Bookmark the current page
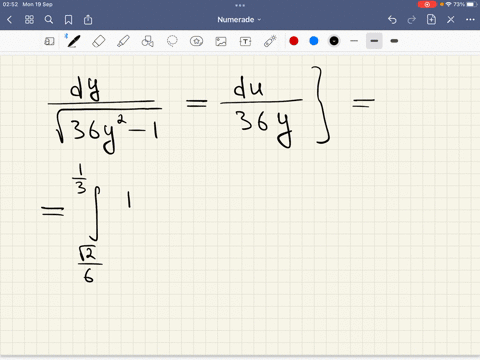The image size is (480, 360). click(x=68, y=20)
